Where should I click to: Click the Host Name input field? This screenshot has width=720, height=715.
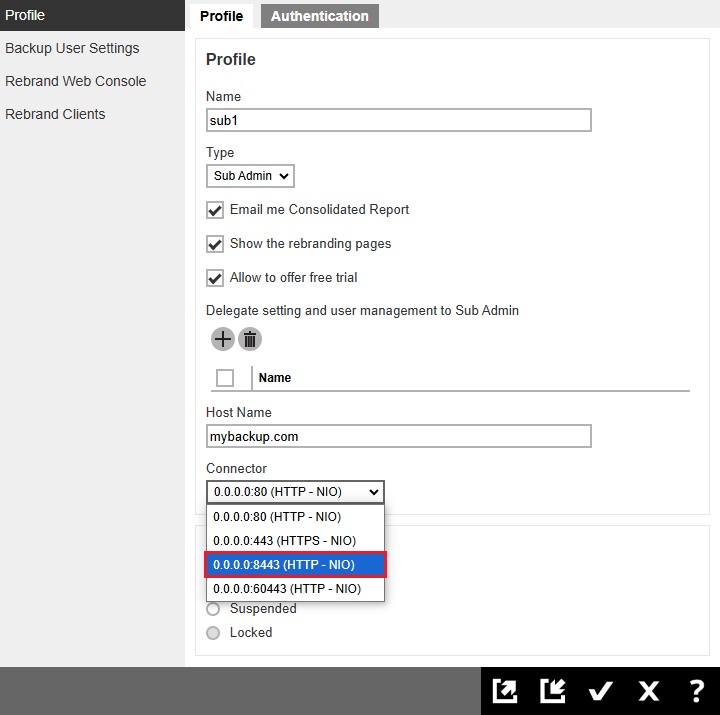(x=398, y=436)
